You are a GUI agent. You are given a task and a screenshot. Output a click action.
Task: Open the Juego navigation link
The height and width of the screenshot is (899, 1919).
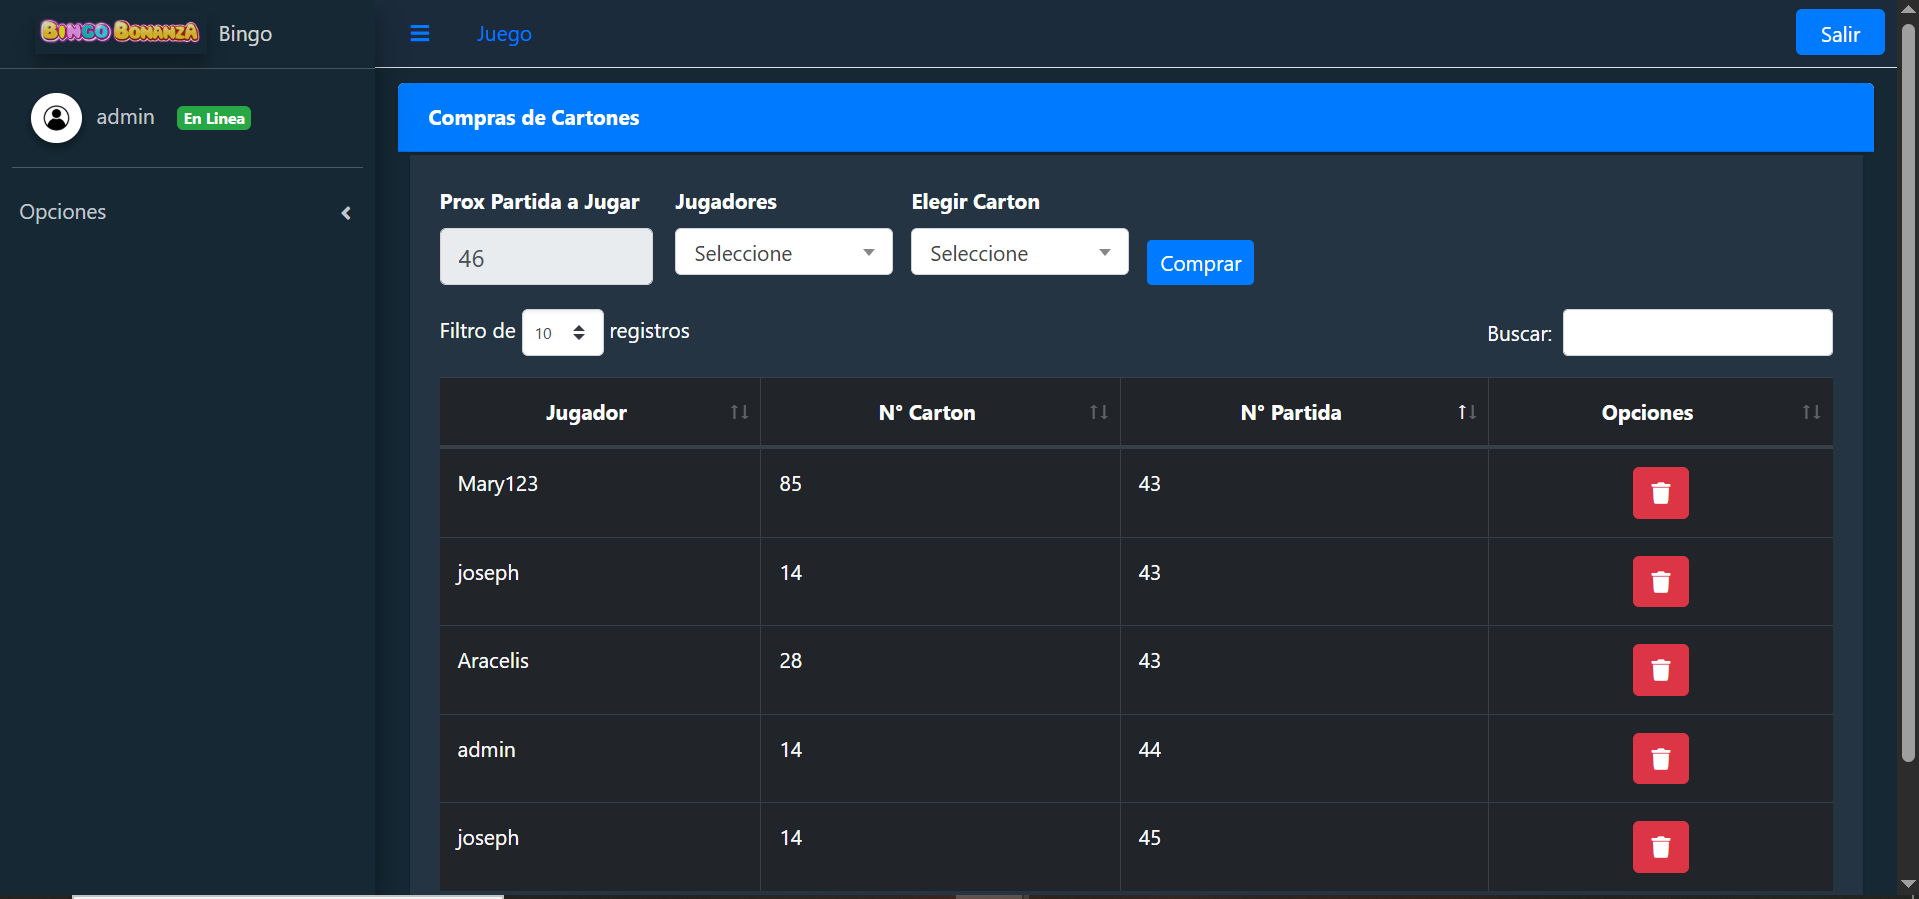point(504,34)
